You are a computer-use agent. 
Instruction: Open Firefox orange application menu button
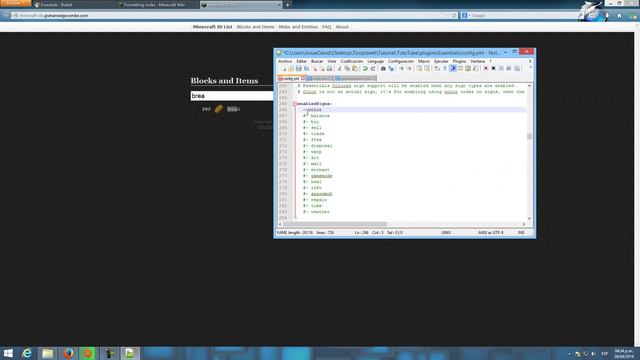pyautogui.click(x=16, y=3)
